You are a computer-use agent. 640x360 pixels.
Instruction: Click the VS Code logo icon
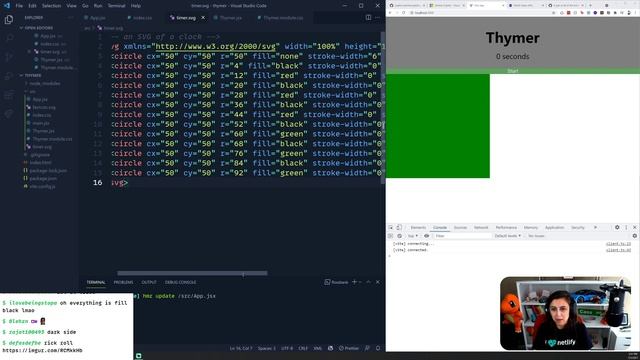pyautogui.click(x=7, y=6)
